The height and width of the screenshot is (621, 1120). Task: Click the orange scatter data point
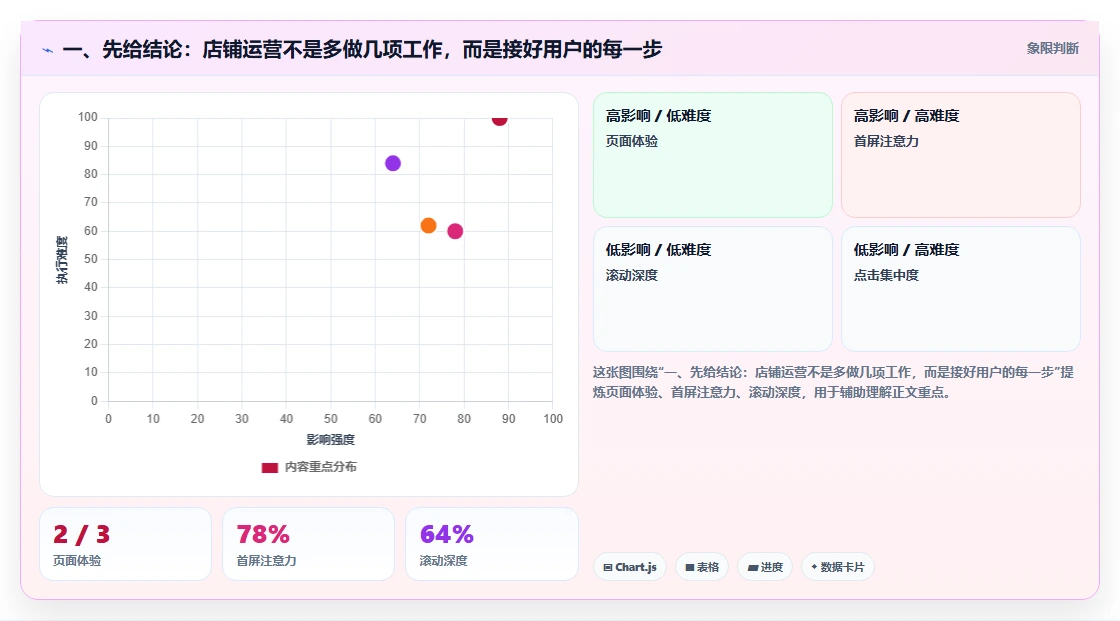[429, 226]
